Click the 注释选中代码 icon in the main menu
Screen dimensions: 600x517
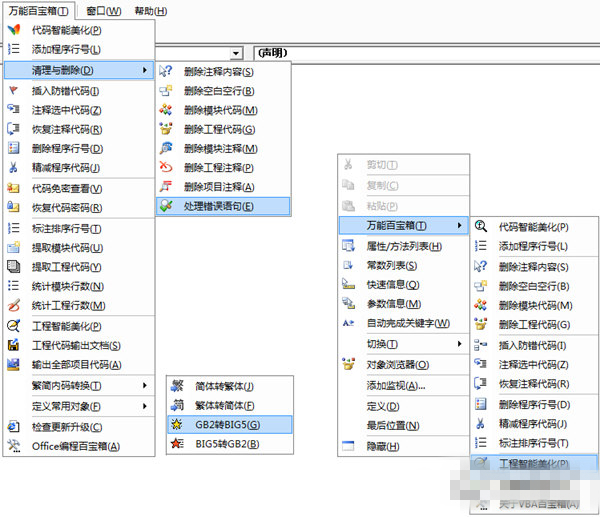coord(14,109)
